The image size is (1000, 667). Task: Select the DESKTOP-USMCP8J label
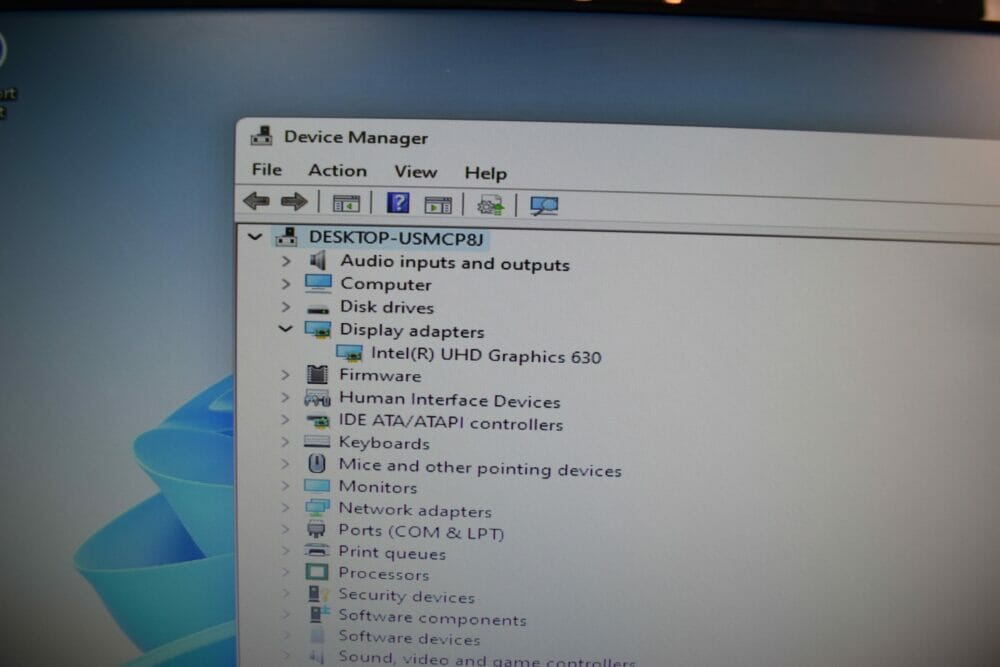click(x=396, y=238)
